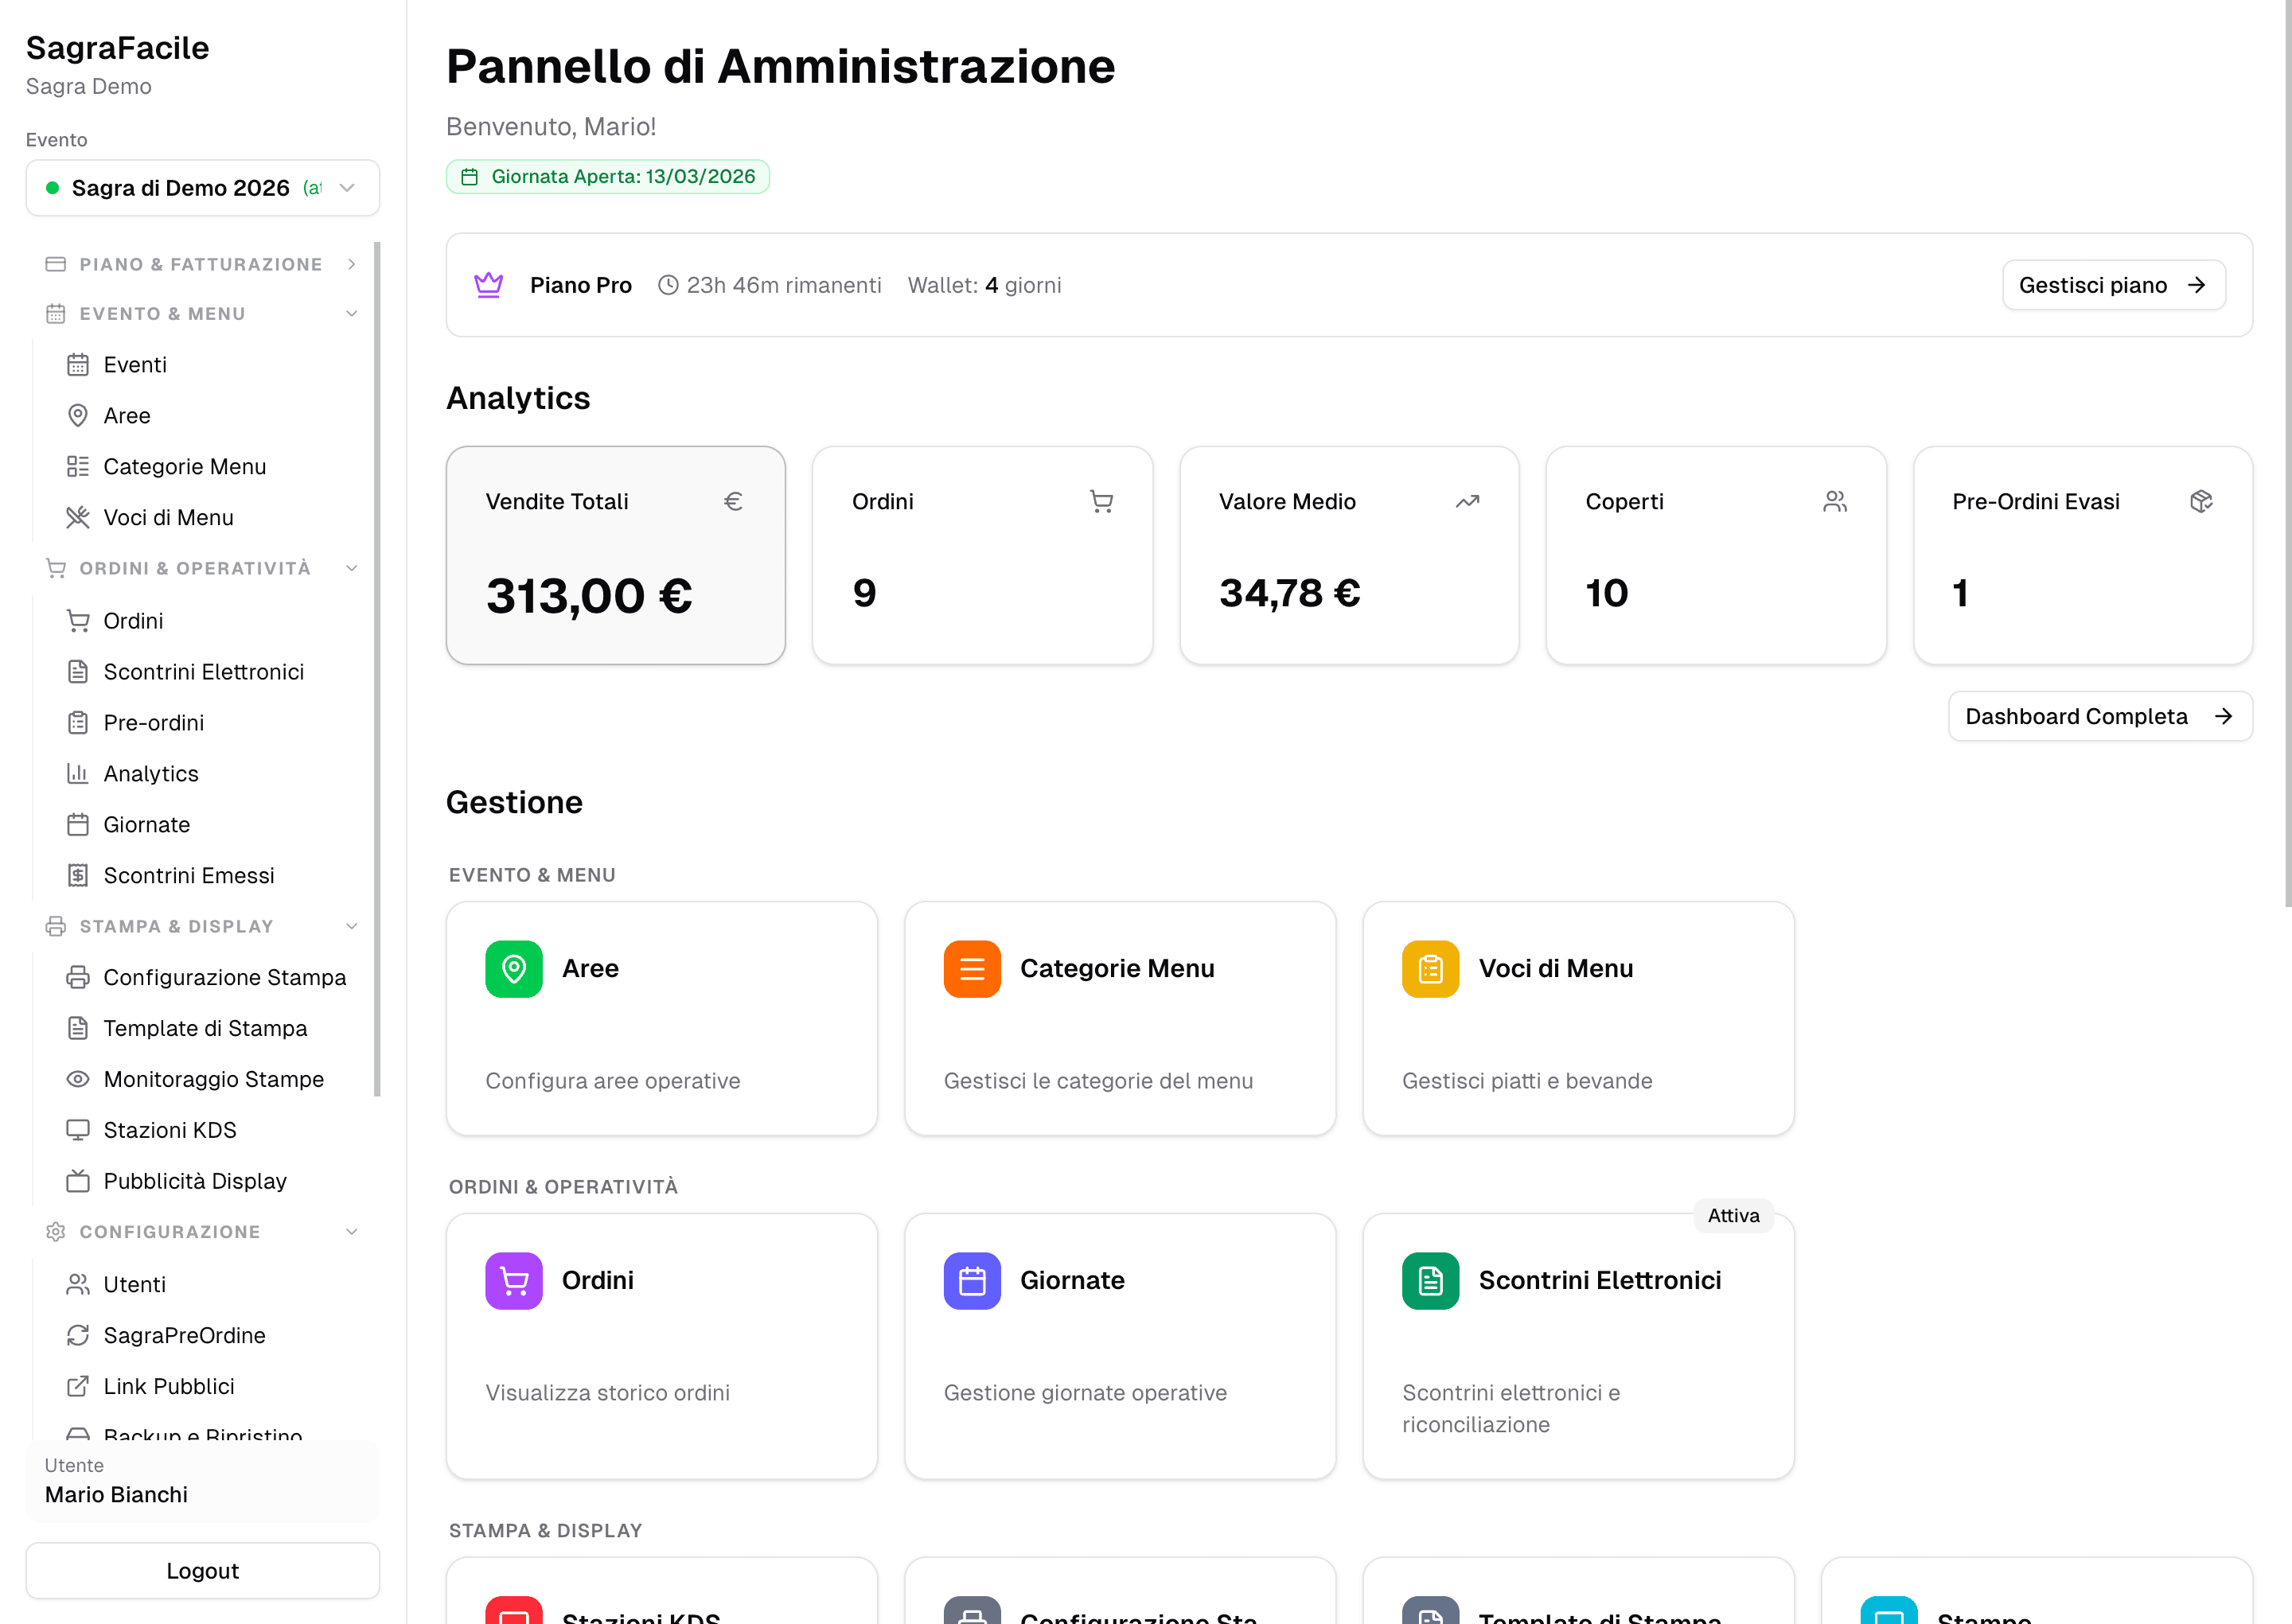
Task: Open the Giornata Aperta 13/03/2026 badge
Action: (x=608, y=177)
